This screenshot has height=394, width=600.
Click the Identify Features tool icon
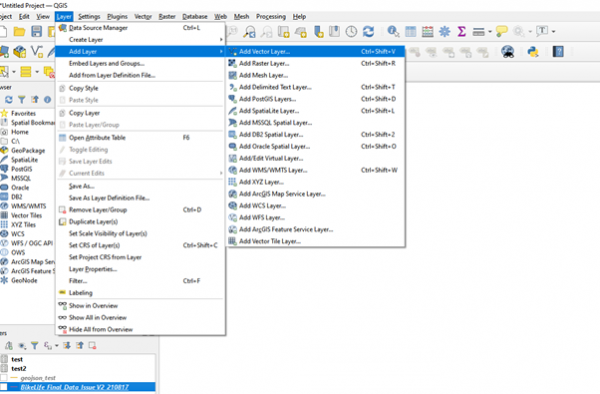point(393,31)
